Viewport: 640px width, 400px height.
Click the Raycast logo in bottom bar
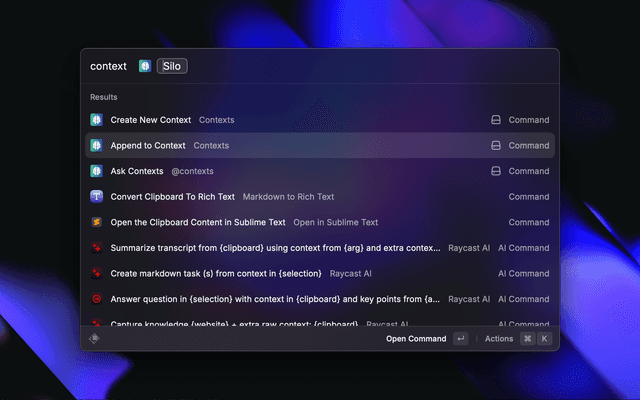point(95,339)
